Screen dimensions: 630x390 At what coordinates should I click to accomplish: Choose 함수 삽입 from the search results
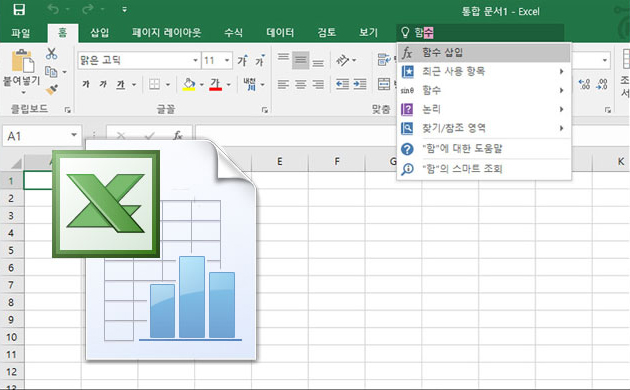[484, 53]
